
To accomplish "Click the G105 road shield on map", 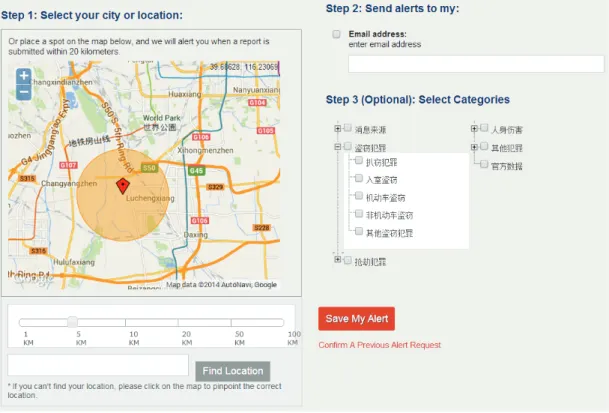I will [266, 131].
